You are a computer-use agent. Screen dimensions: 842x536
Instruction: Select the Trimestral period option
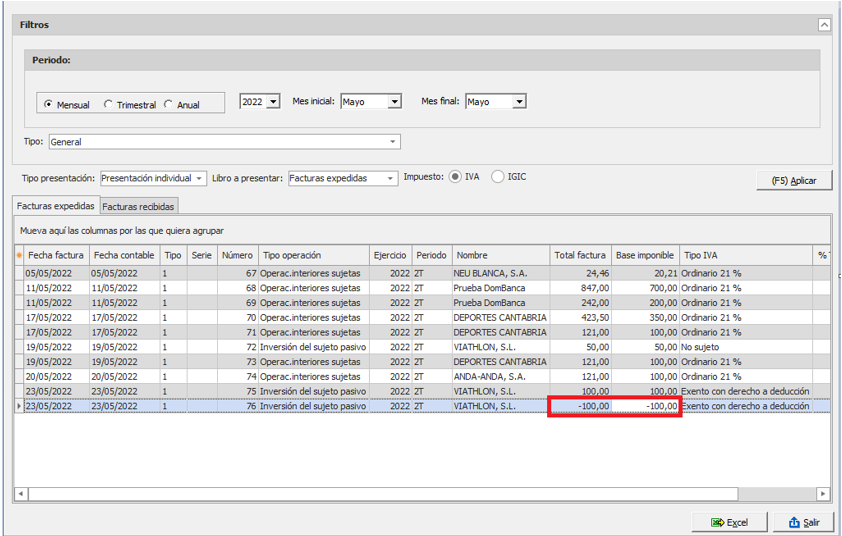(x=129, y=104)
